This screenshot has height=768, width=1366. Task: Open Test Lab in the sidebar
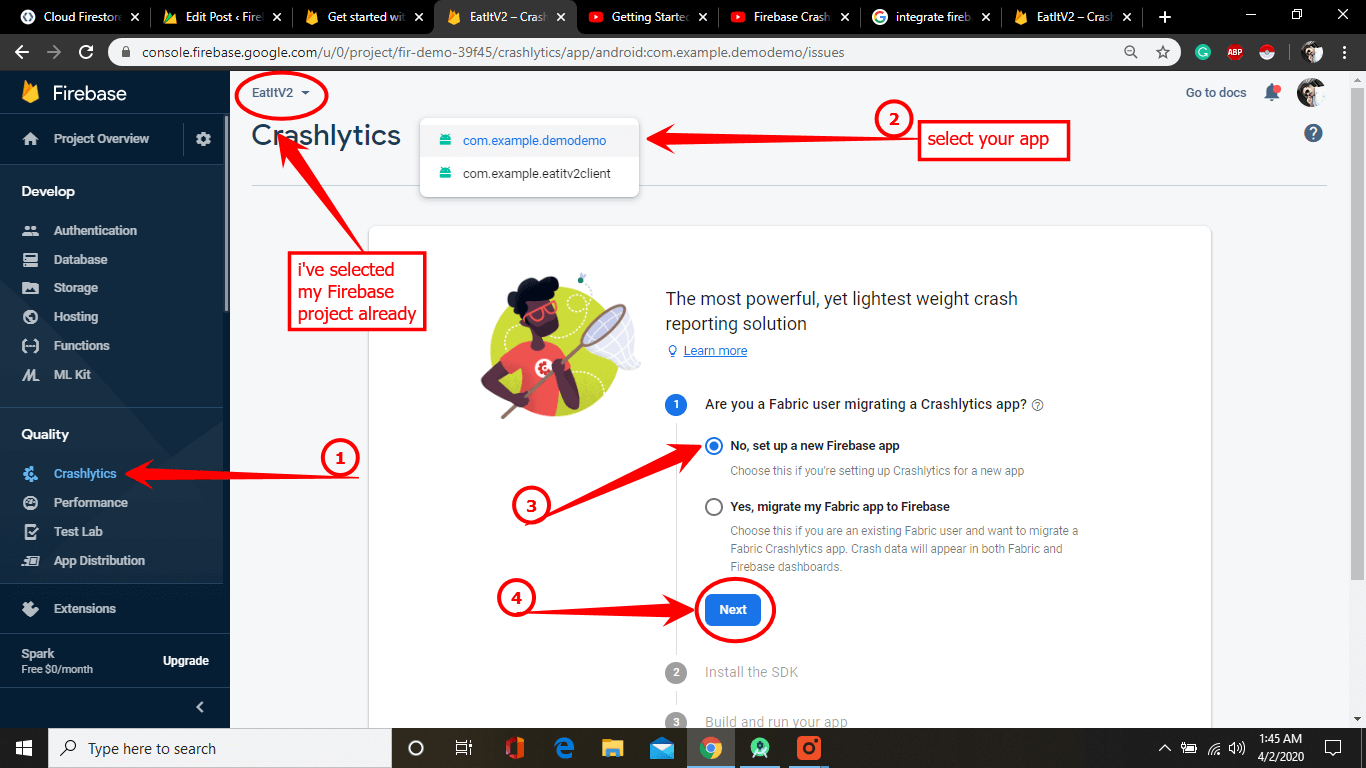tap(78, 532)
